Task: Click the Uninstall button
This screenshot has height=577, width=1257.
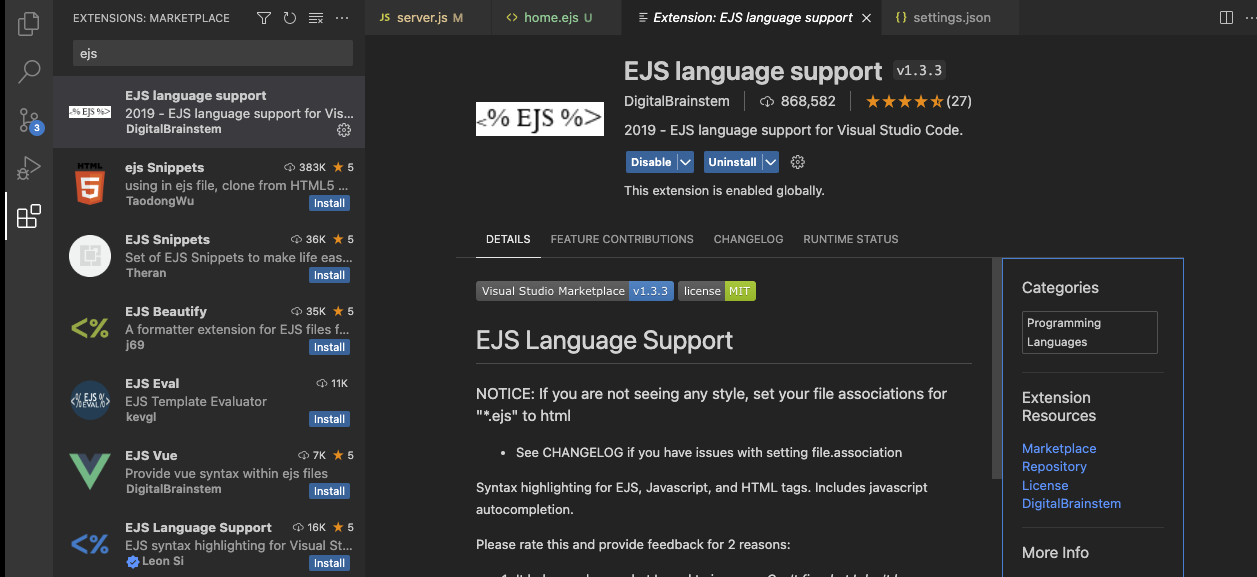Action: tap(732, 162)
